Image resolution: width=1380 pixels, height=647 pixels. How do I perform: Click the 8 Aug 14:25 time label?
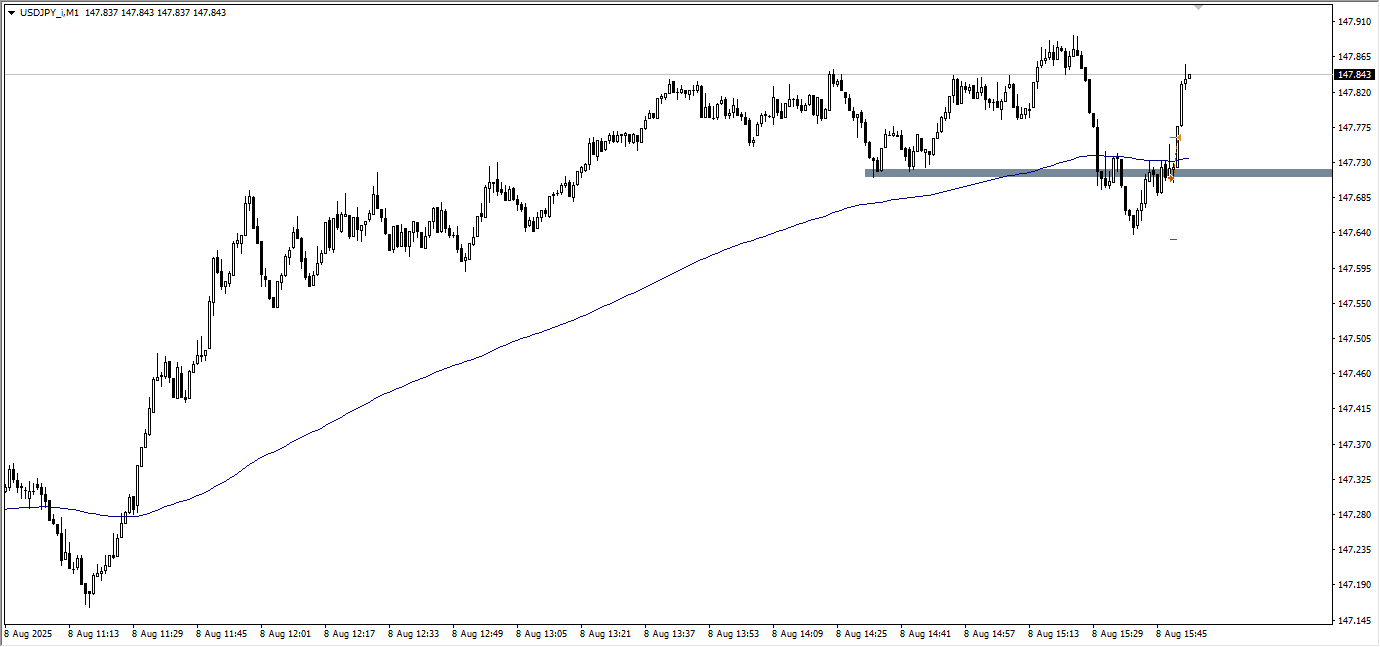[861, 634]
